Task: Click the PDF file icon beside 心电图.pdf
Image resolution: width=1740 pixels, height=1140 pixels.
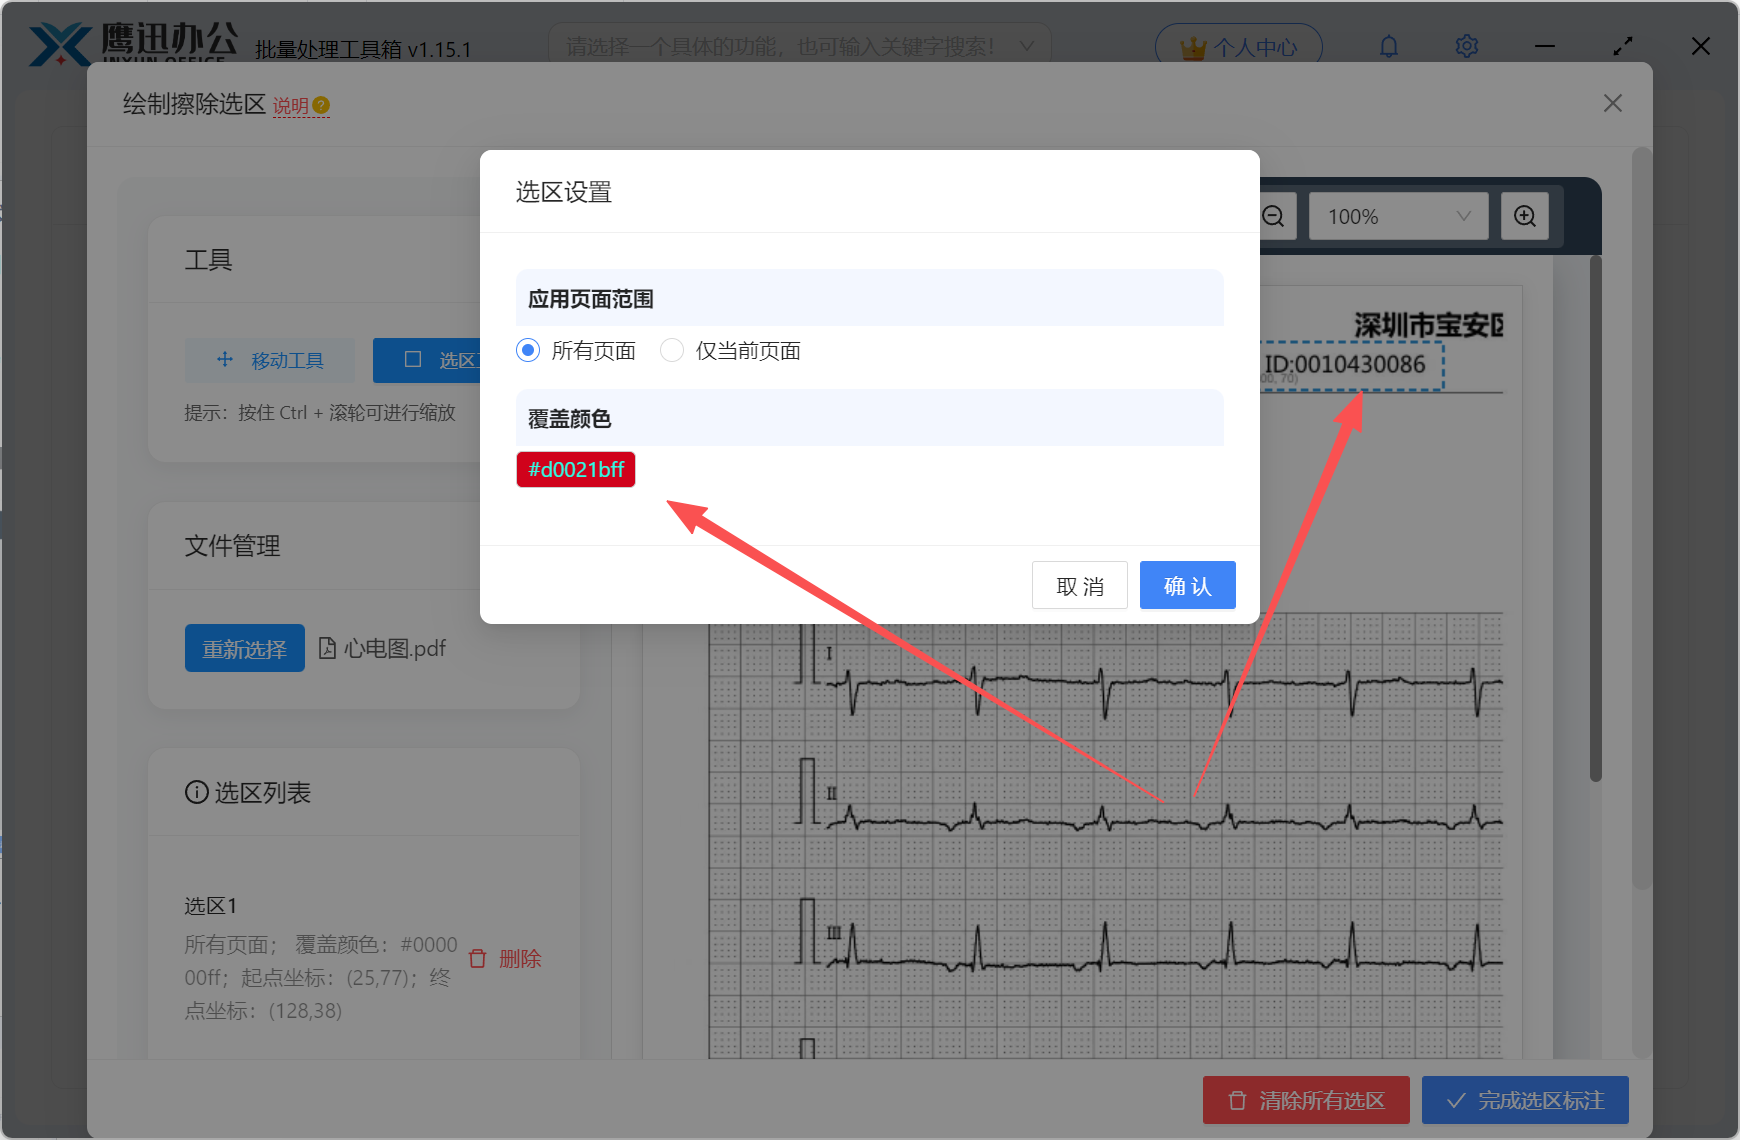Action: (x=329, y=648)
